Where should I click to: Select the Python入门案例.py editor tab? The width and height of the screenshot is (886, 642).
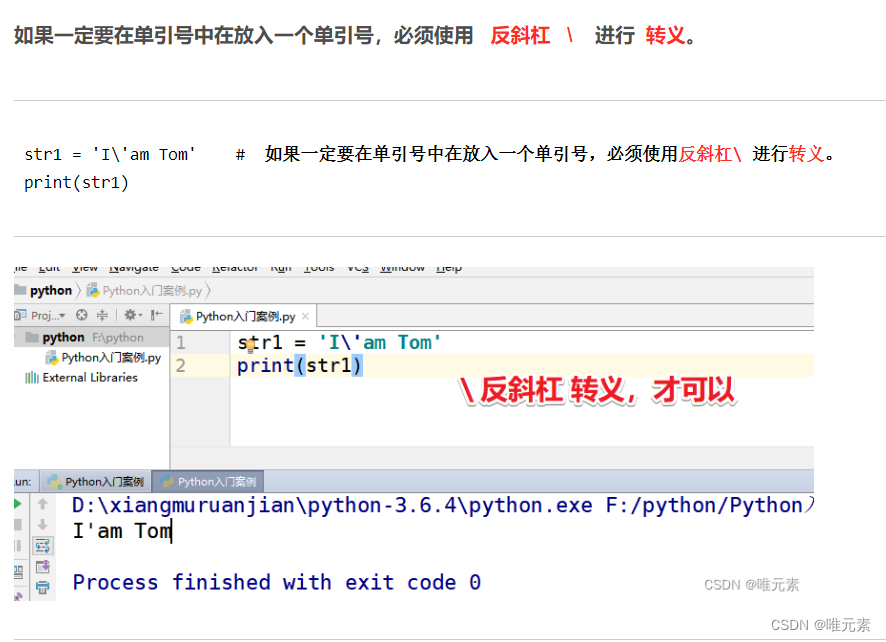click(x=244, y=316)
